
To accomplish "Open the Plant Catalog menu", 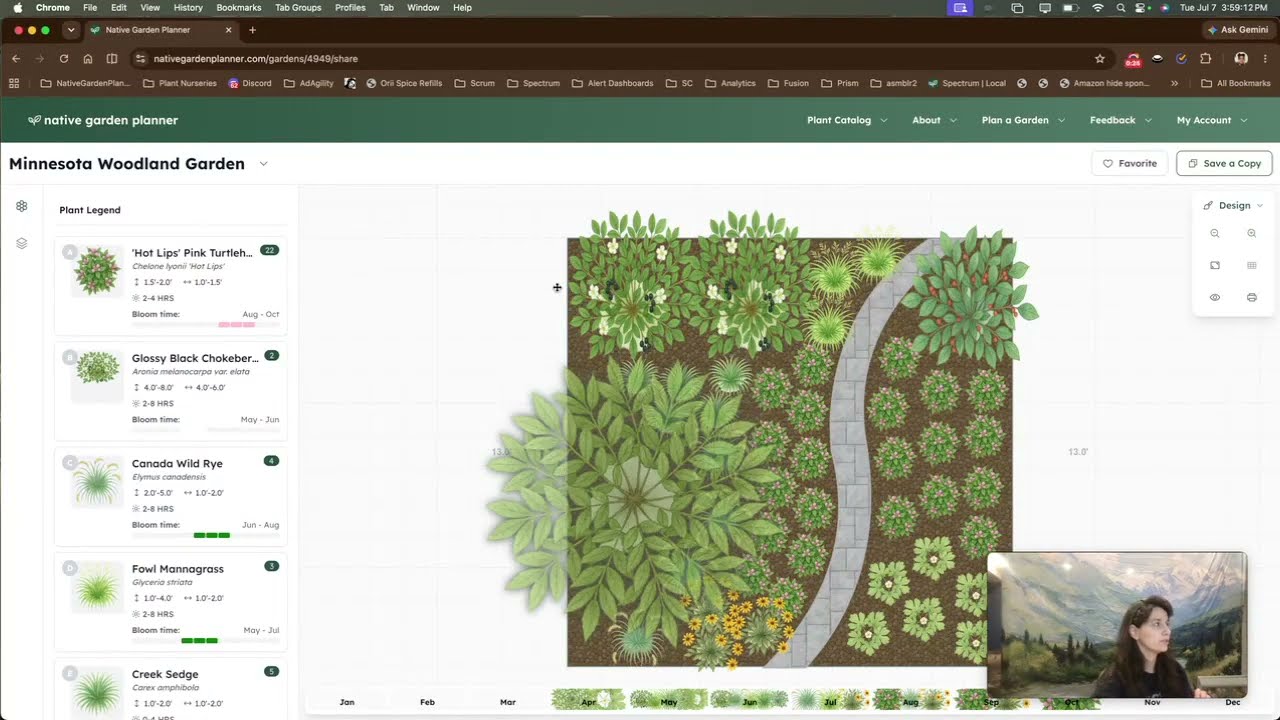I will [847, 120].
